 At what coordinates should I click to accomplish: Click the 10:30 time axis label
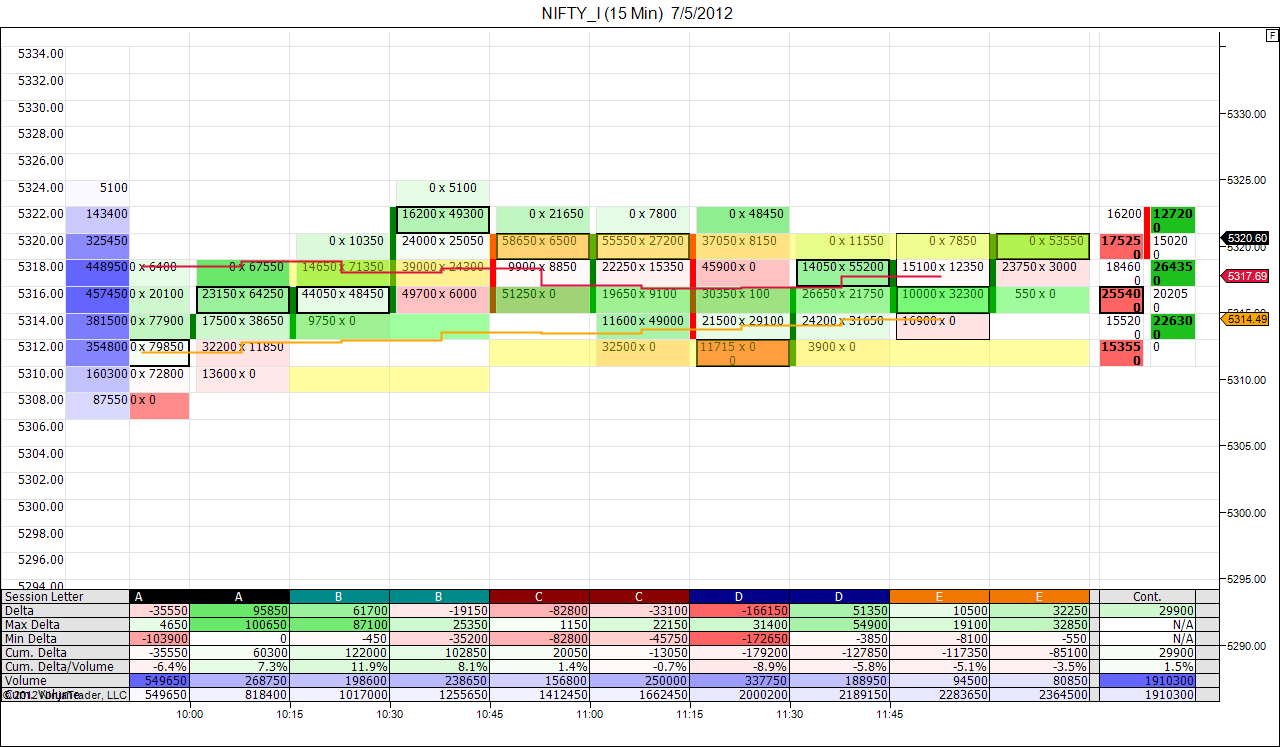(x=390, y=714)
